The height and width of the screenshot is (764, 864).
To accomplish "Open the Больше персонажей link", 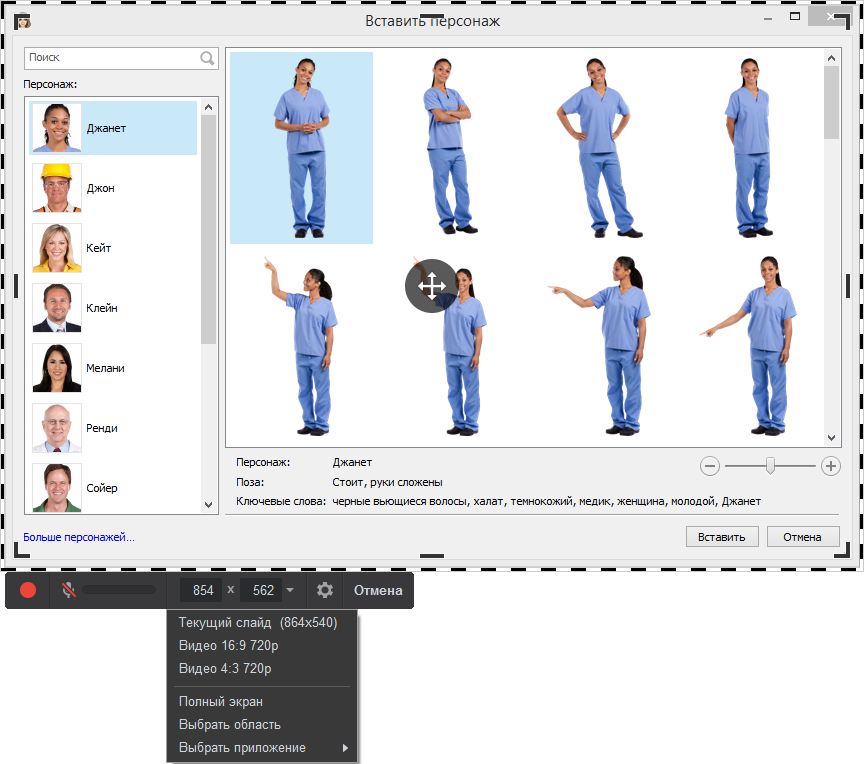I will 79,537.
